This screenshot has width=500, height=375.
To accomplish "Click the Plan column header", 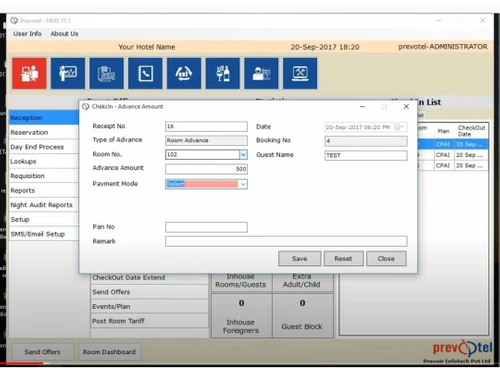I will [444, 131].
